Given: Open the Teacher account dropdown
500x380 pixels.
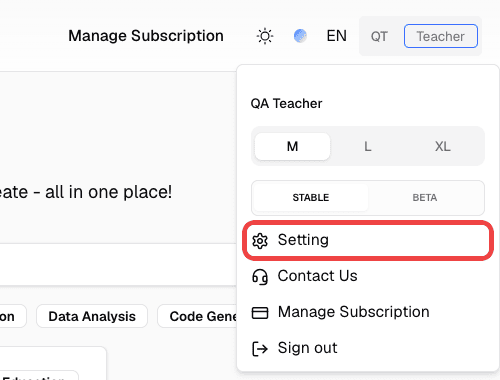Looking at the screenshot, I should [441, 36].
